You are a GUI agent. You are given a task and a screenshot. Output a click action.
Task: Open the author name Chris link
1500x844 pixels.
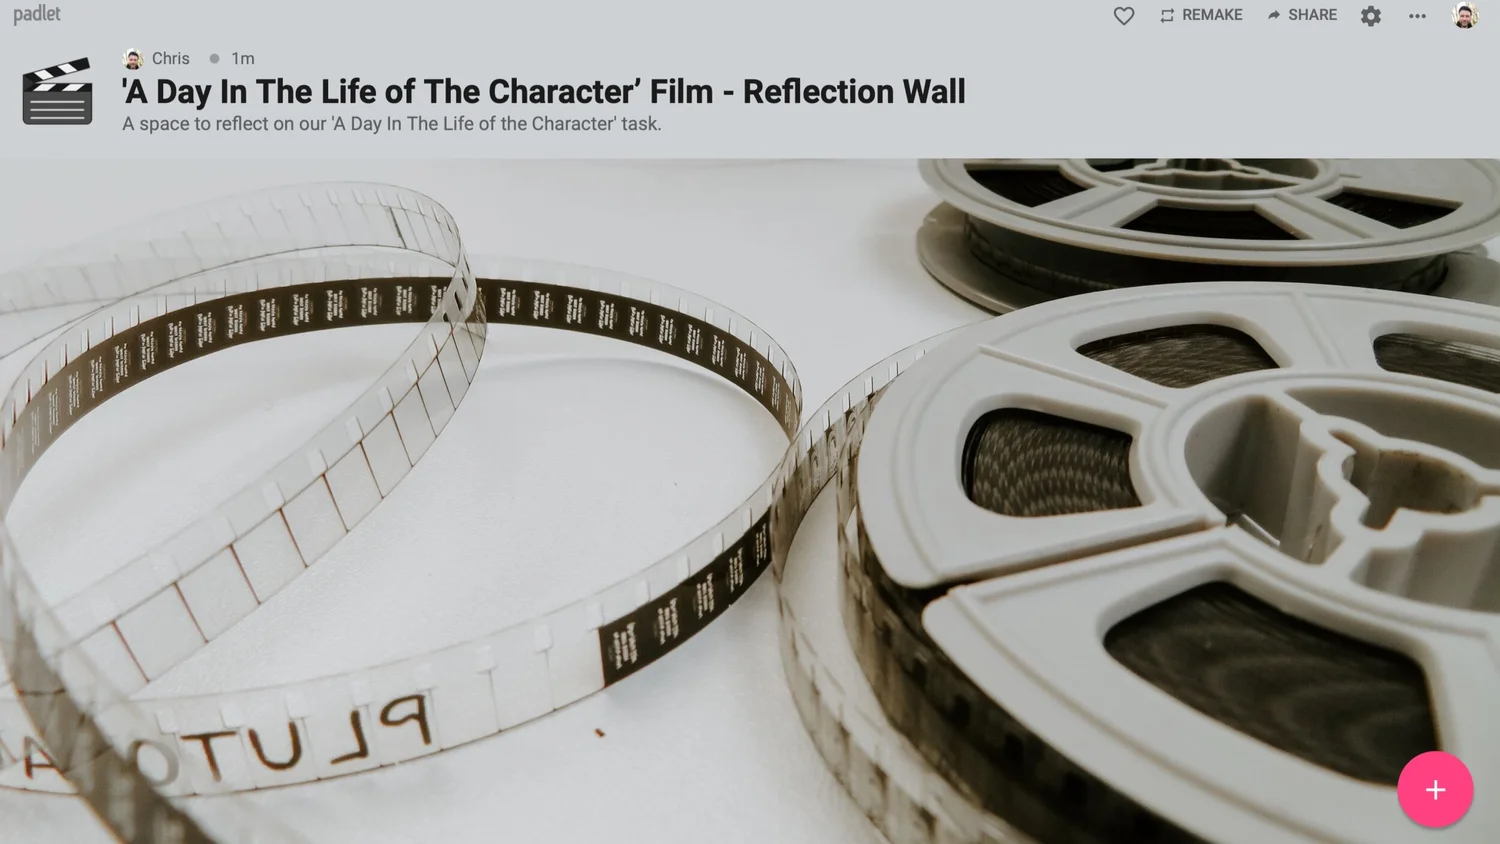coord(171,59)
